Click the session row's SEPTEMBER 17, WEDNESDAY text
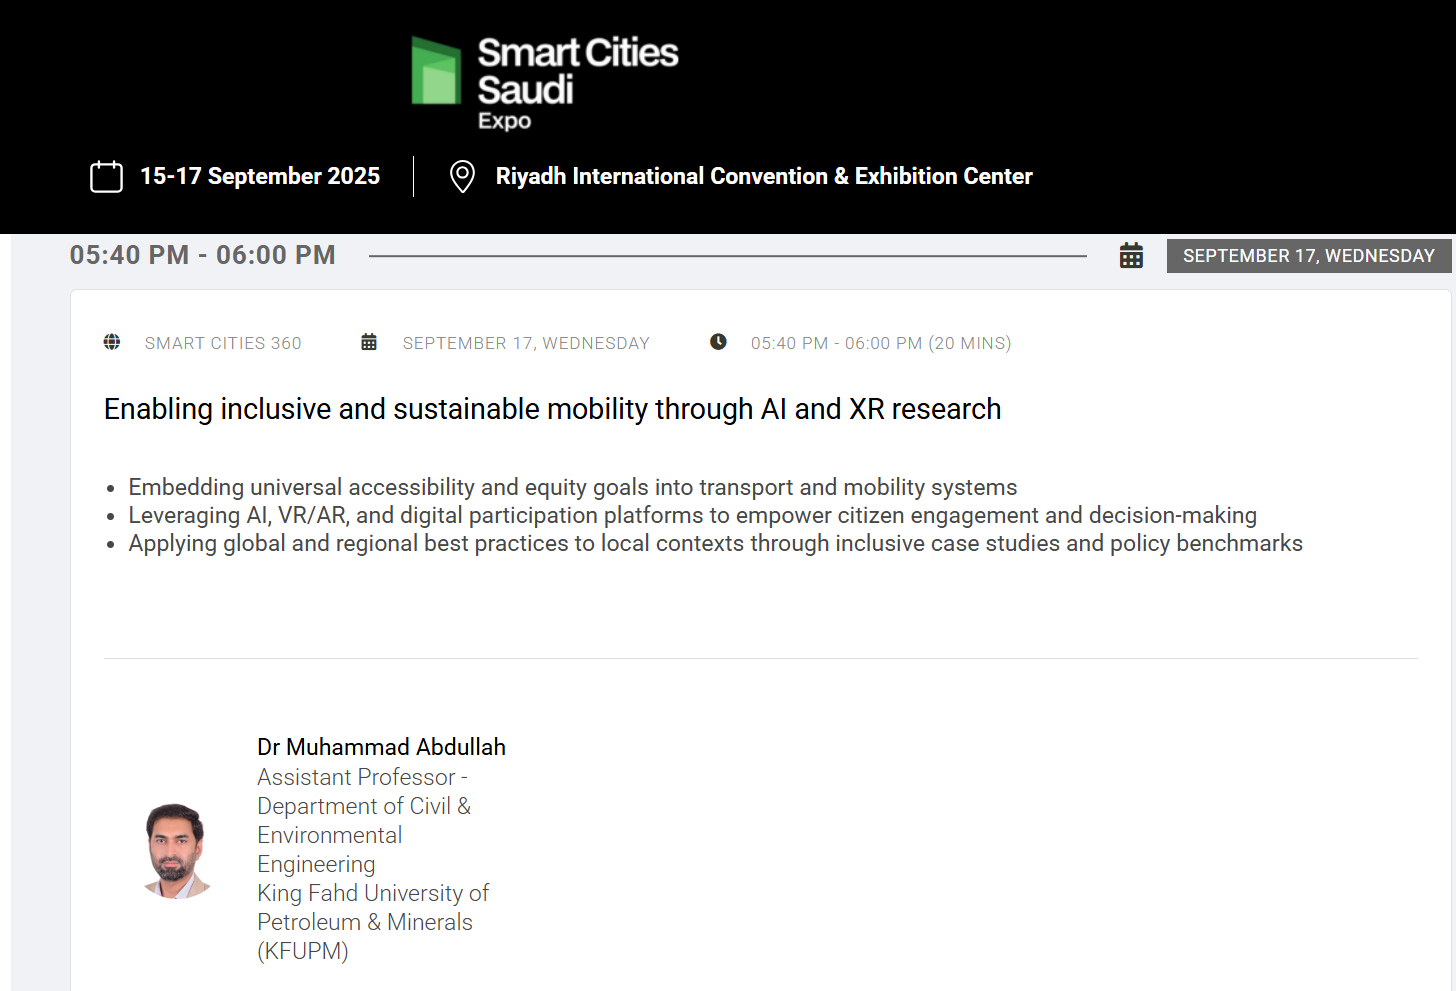Viewport: 1456px width, 991px height. (x=526, y=343)
